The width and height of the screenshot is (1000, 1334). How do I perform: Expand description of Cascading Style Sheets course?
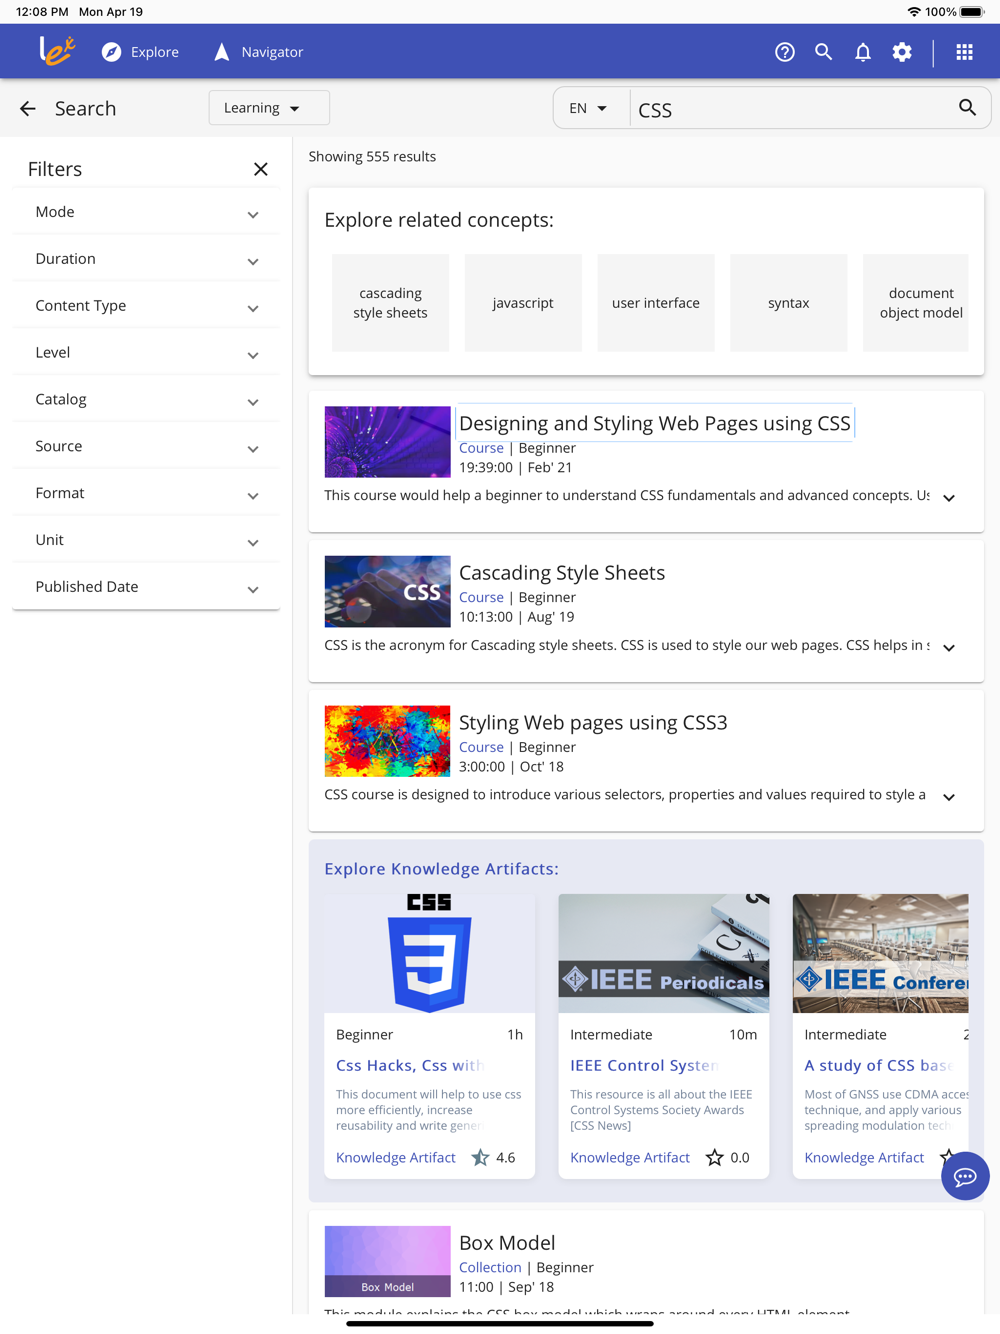click(x=949, y=647)
